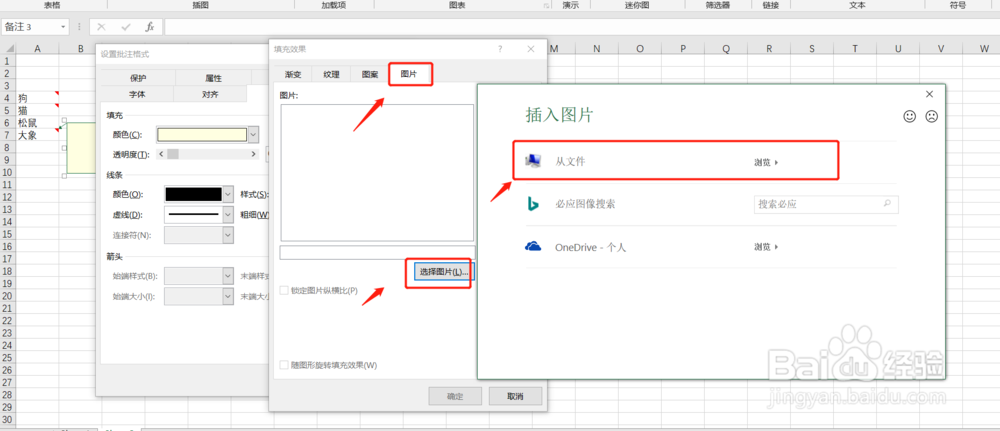The image size is (1000, 431).
Task: Click column header R
Action: tap(769, 49)
